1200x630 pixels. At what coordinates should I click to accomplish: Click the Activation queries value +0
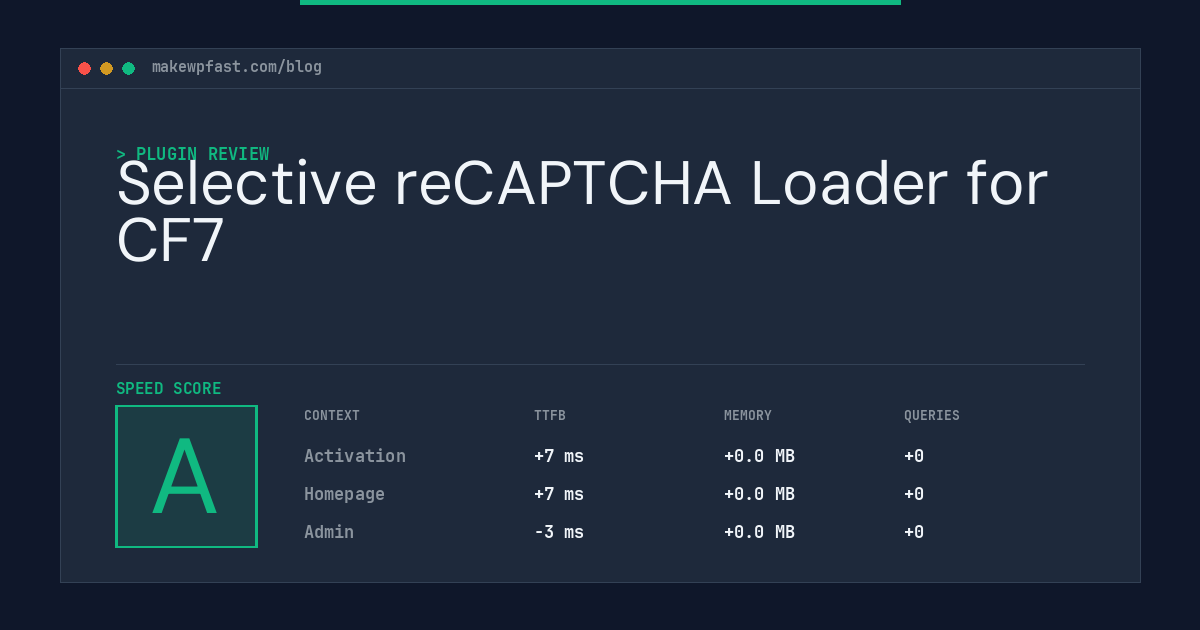tap(914, 456)
